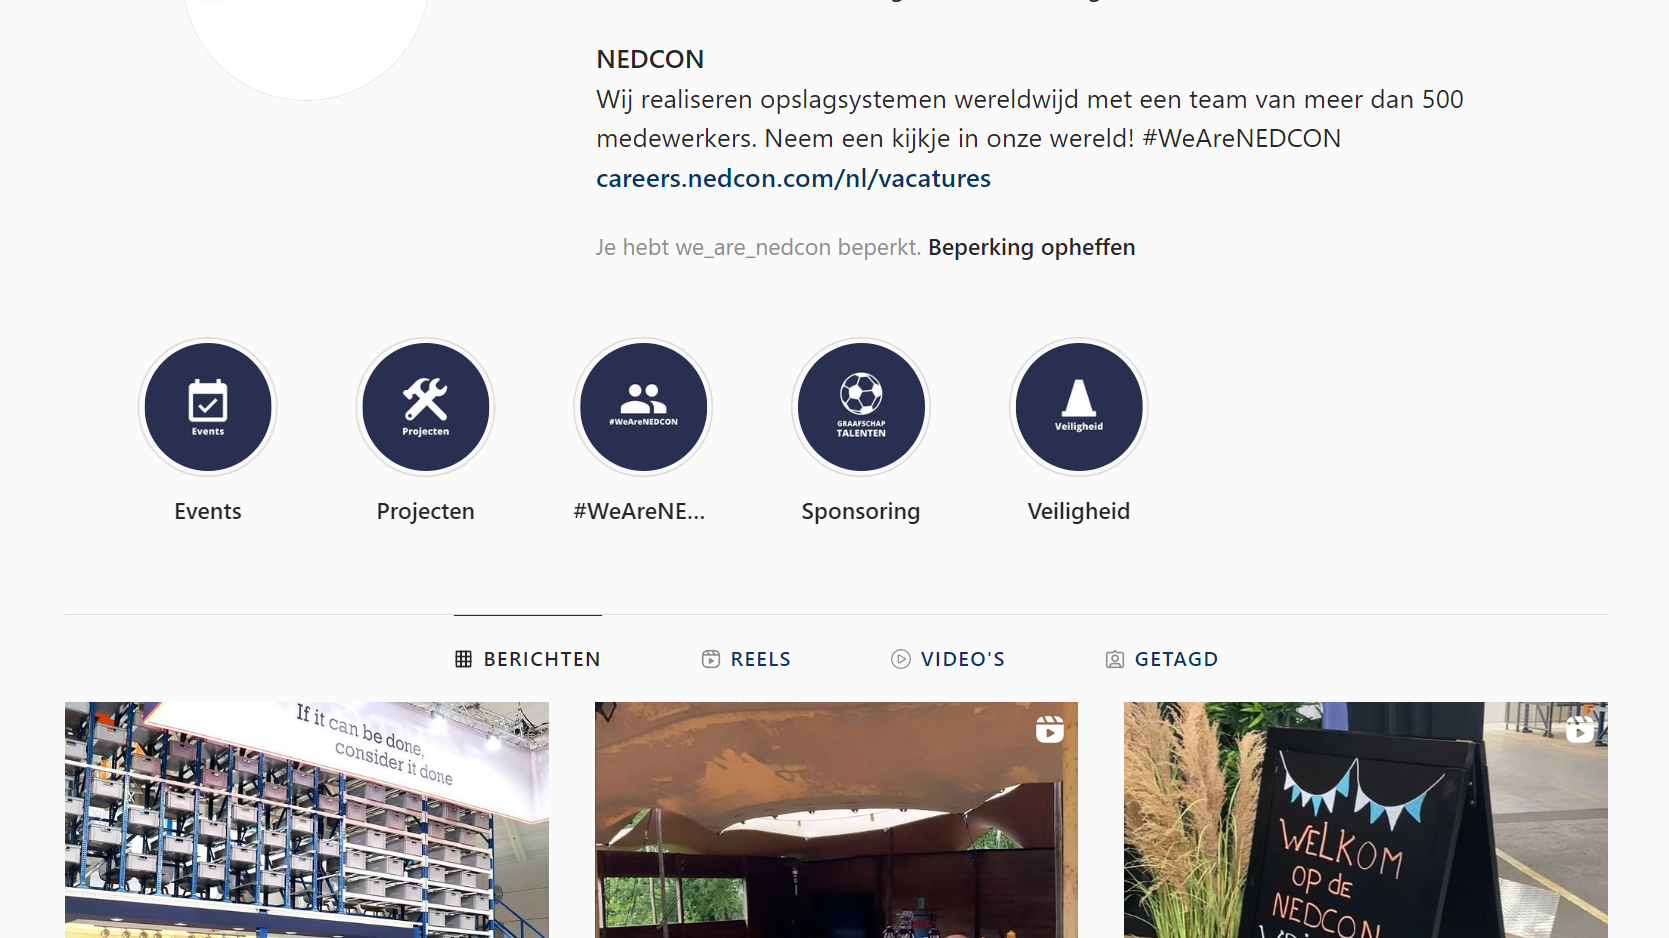The height and width of the screenshot is (938, 1669).
Task: Follow the careers.nedcon.com/nl/vacatures link
Action: [x=793, y=178]
